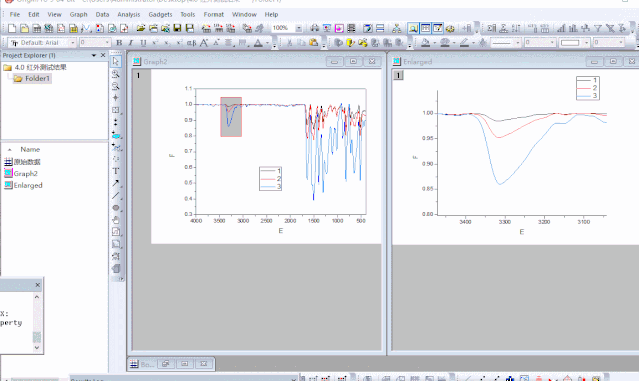Image resolution: width=639 pixels, height=381 pixels.
Task: Open the font size dropdown
Action: coord(107,42)
